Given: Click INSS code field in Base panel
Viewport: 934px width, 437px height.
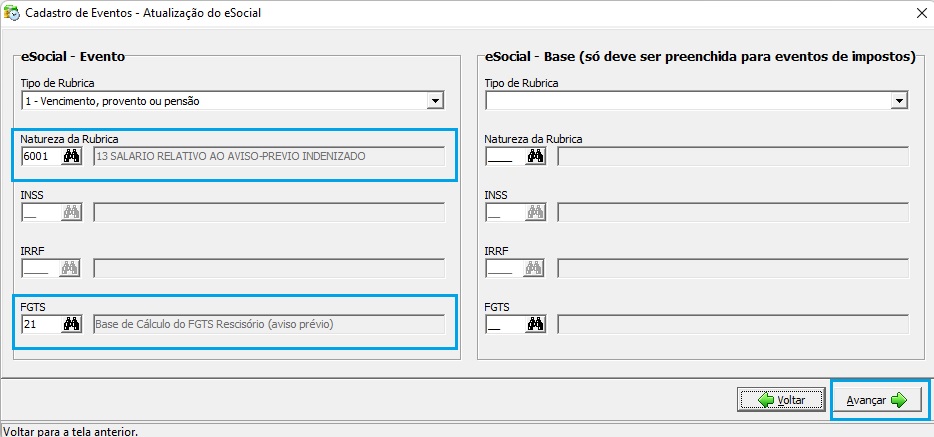Looking at the screenshot, I should tap(505, 213).
